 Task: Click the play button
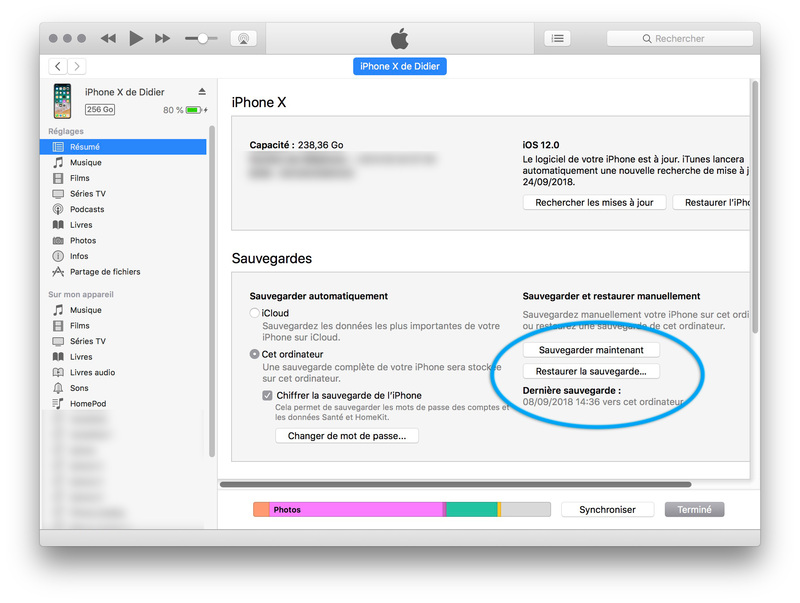pos(136,38)
